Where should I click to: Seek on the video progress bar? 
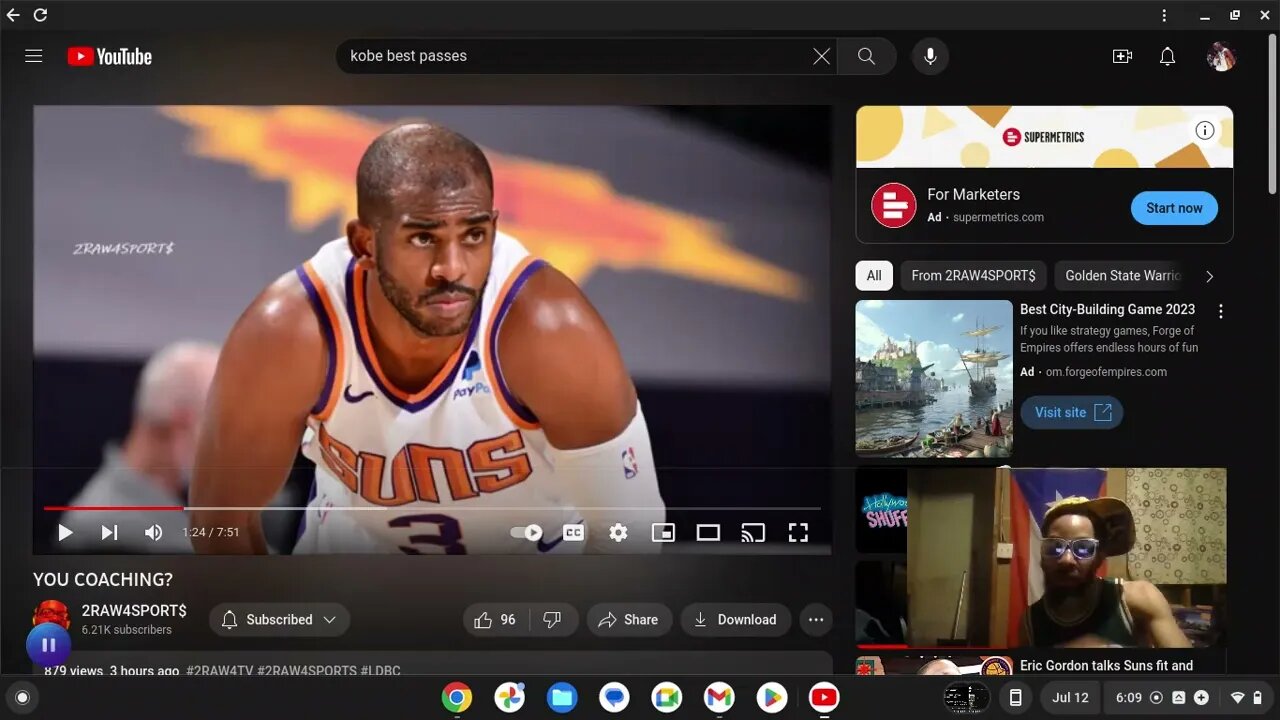click(432, 508)
